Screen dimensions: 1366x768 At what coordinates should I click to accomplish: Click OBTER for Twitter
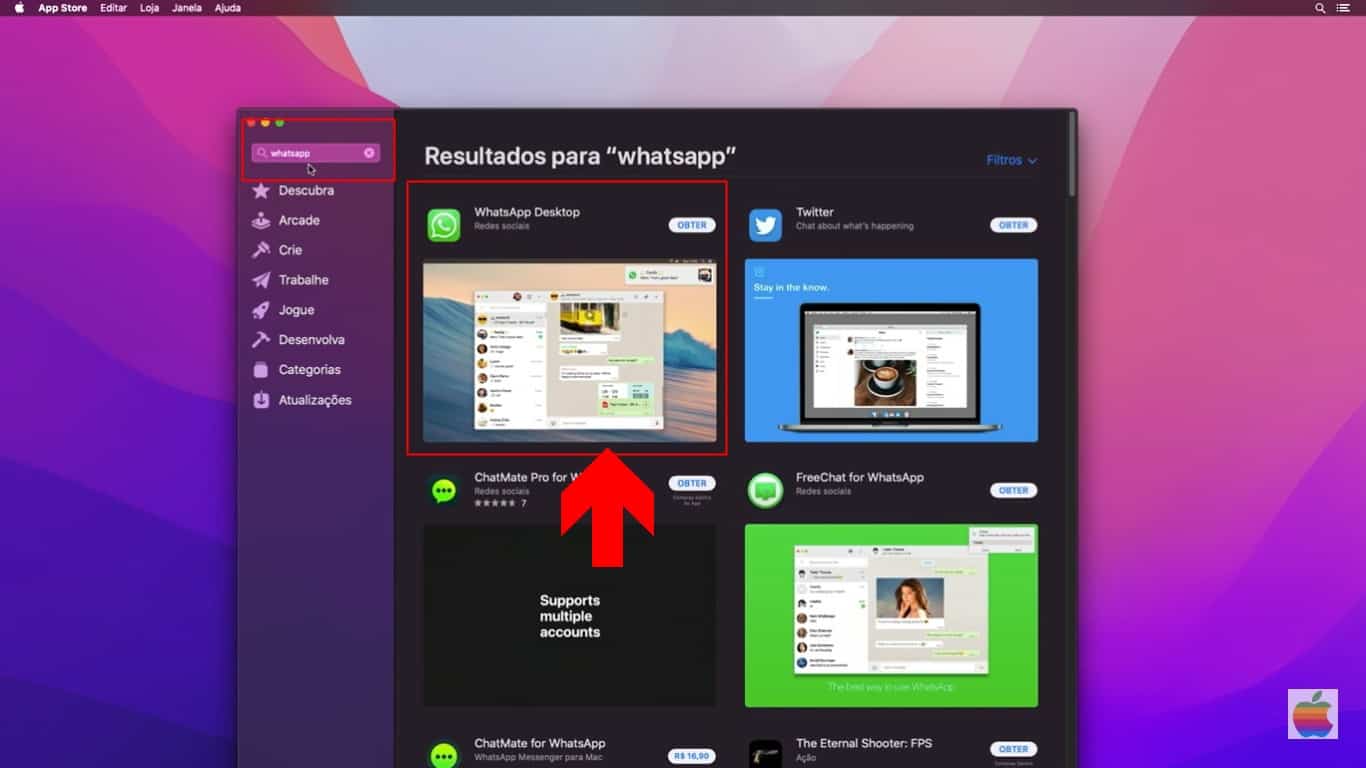coord(1014,225)
